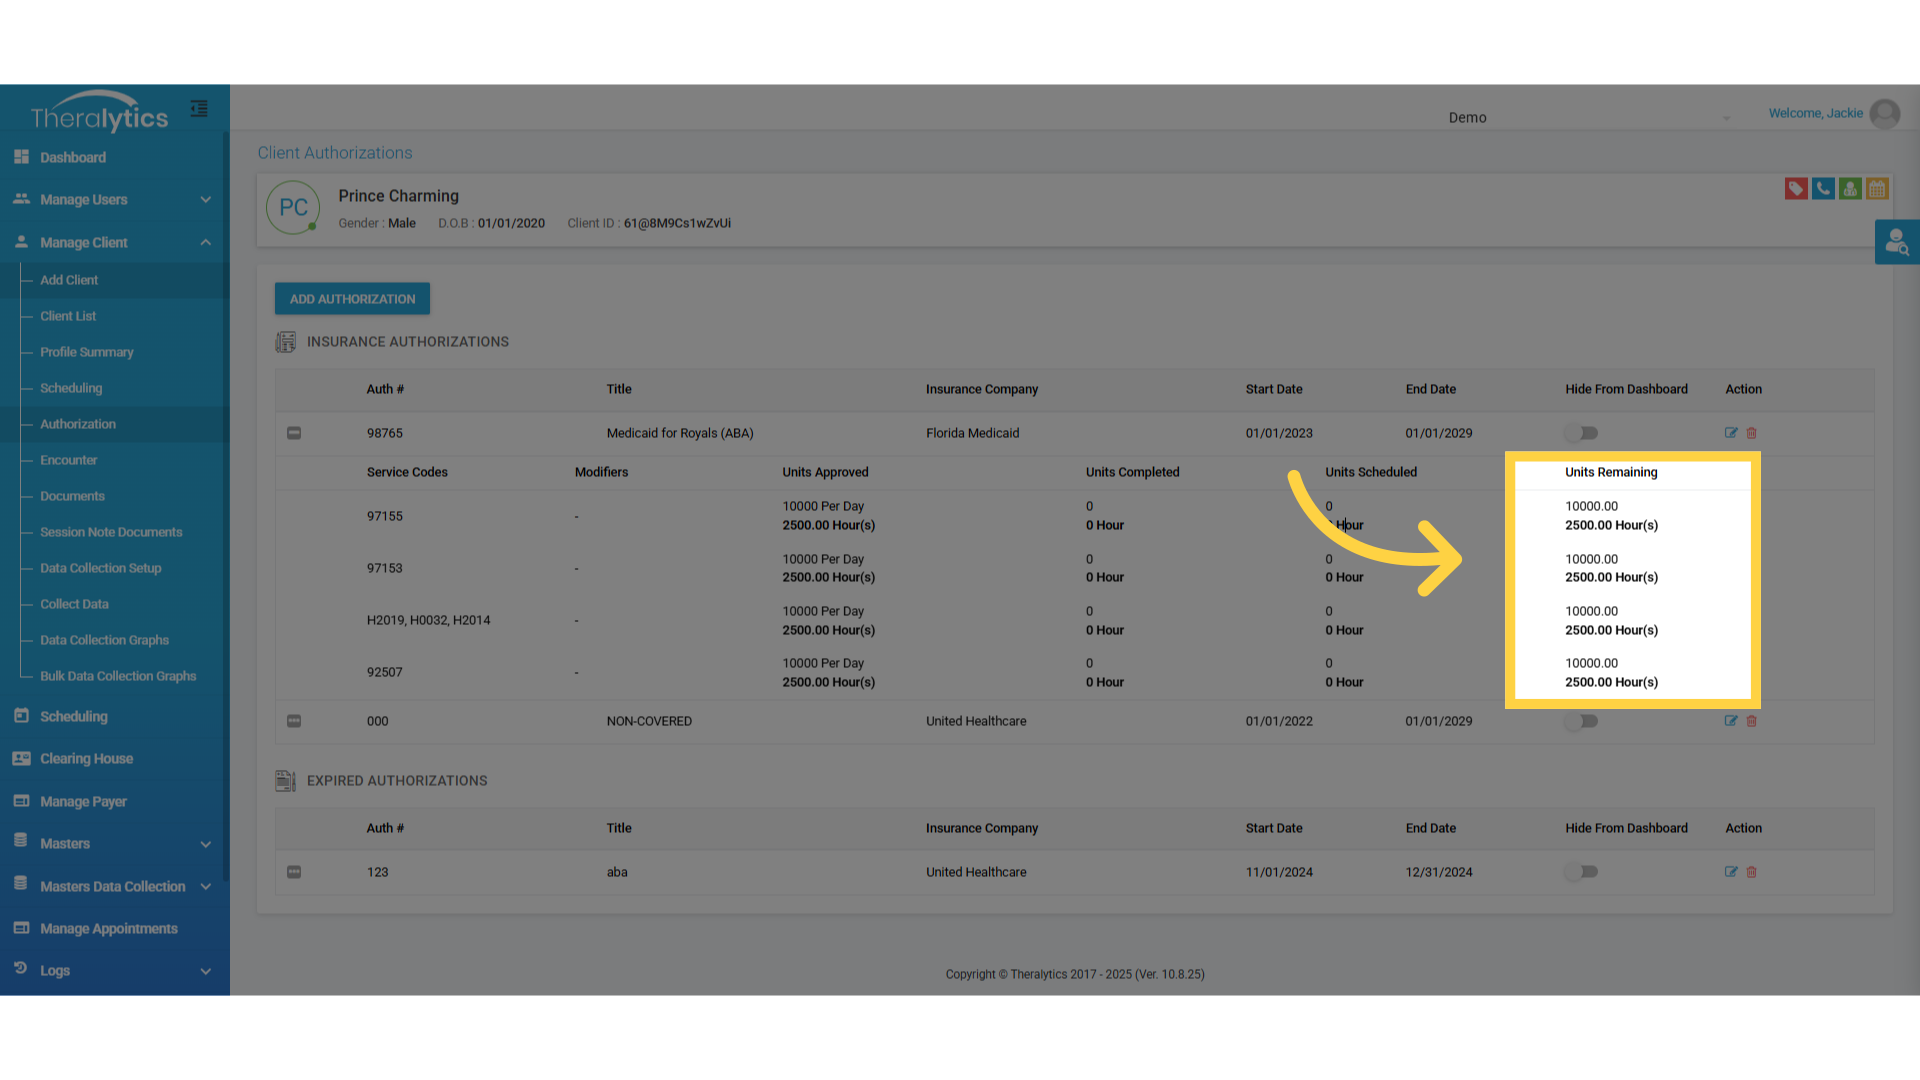
Task: Collapse the sidebar with the menu icon
Action: (199, 109)
